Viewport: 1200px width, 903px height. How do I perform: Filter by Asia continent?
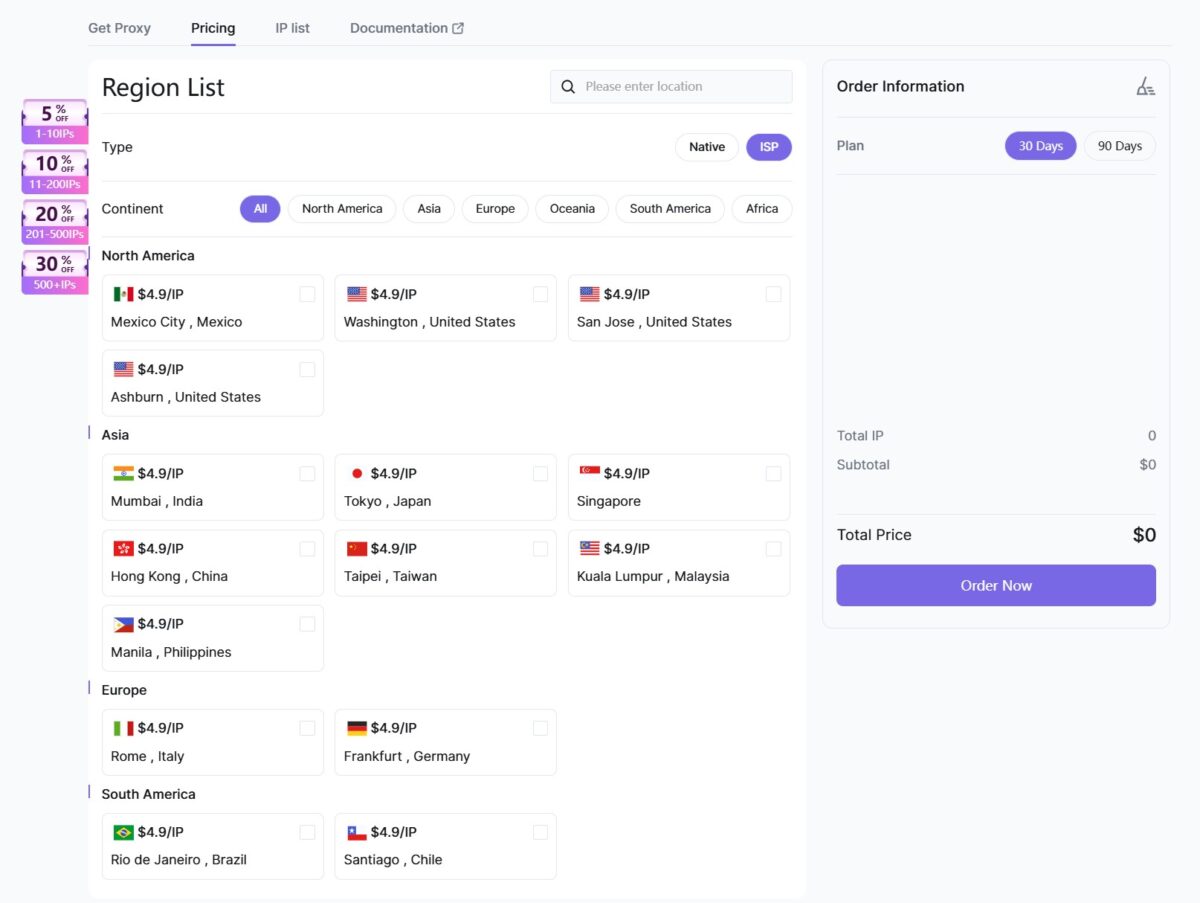(429, 209)
